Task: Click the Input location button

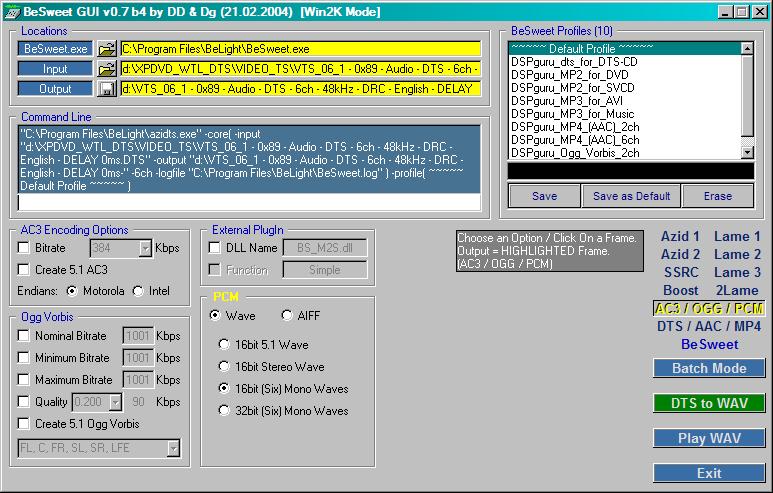Action: pos(55,69)
